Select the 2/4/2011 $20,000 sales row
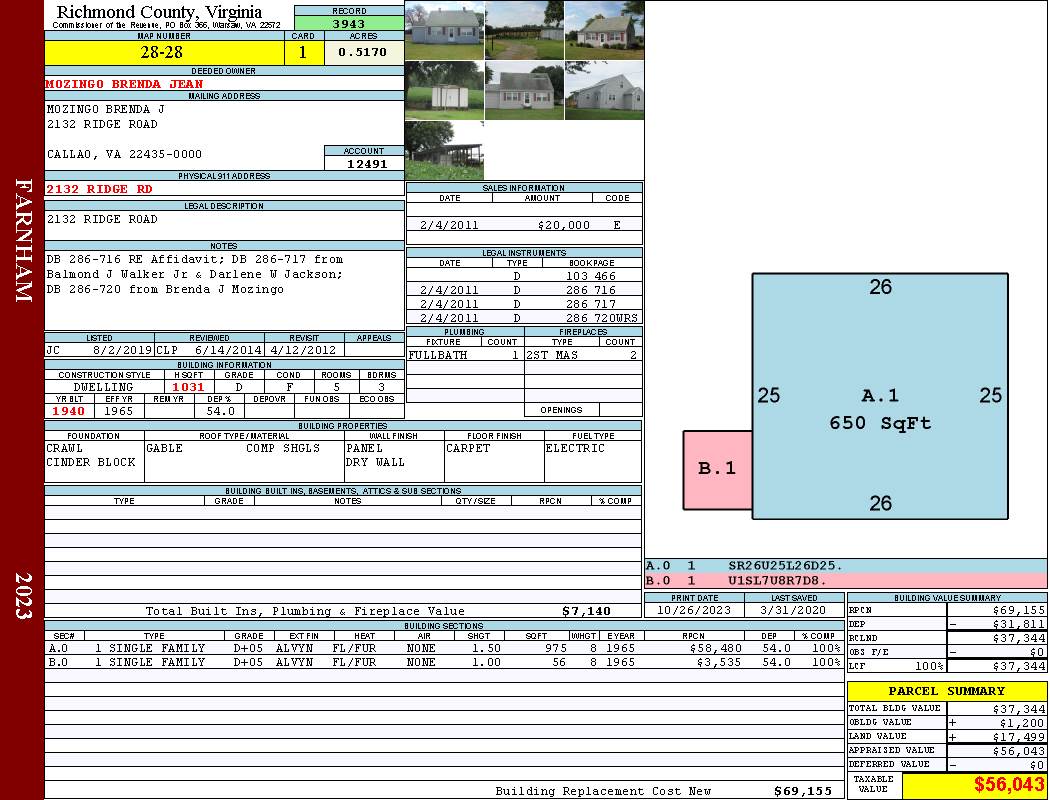This screenshot has height=800, width=1050. [524, 225]
